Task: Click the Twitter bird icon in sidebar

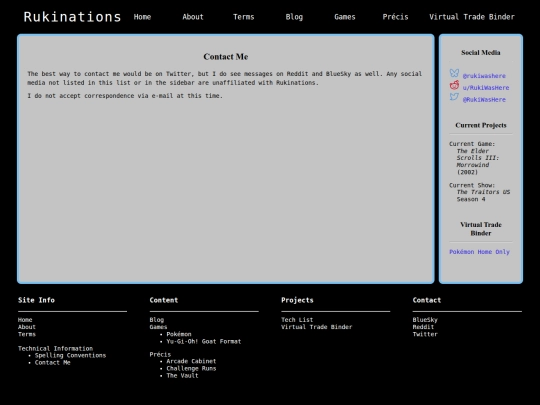Action: (x=454, y=97)
